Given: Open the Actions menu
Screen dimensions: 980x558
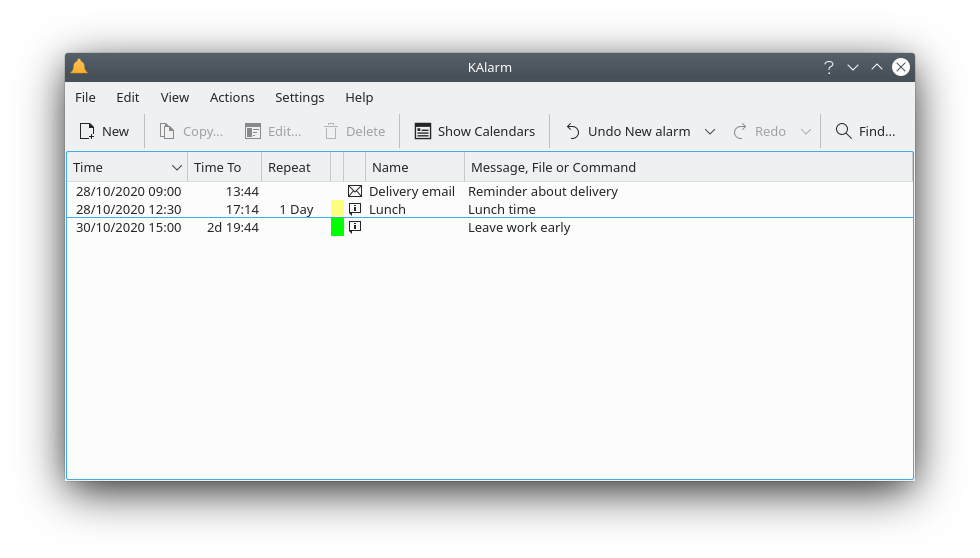Looking at the screenshot, I should coord(232,97).
